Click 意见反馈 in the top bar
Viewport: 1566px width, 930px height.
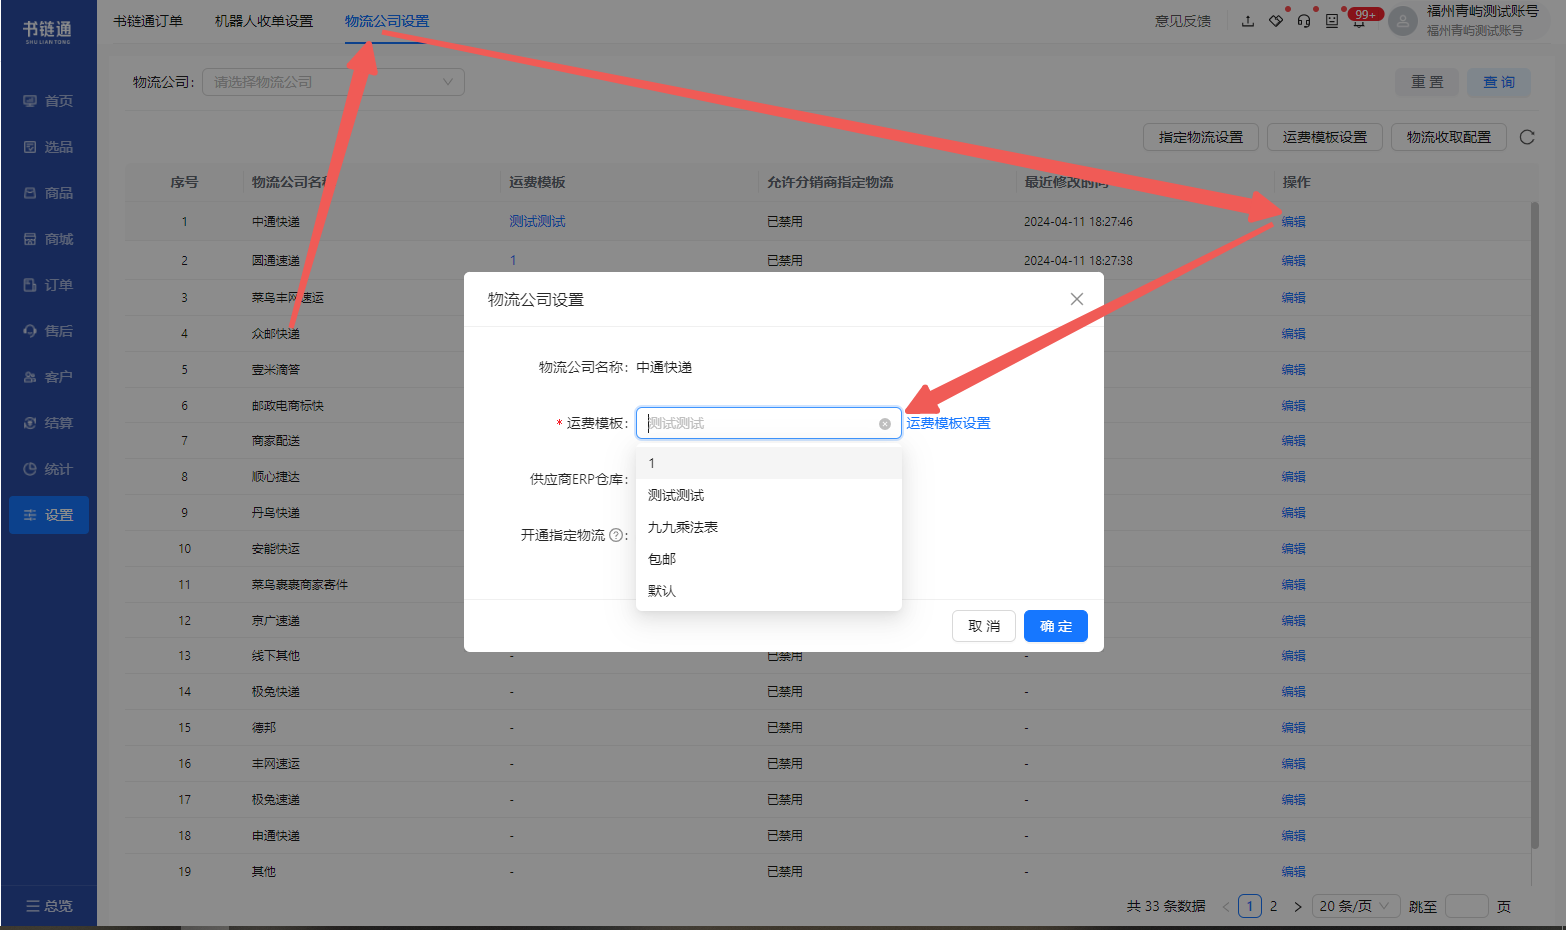pos(1183,21)
